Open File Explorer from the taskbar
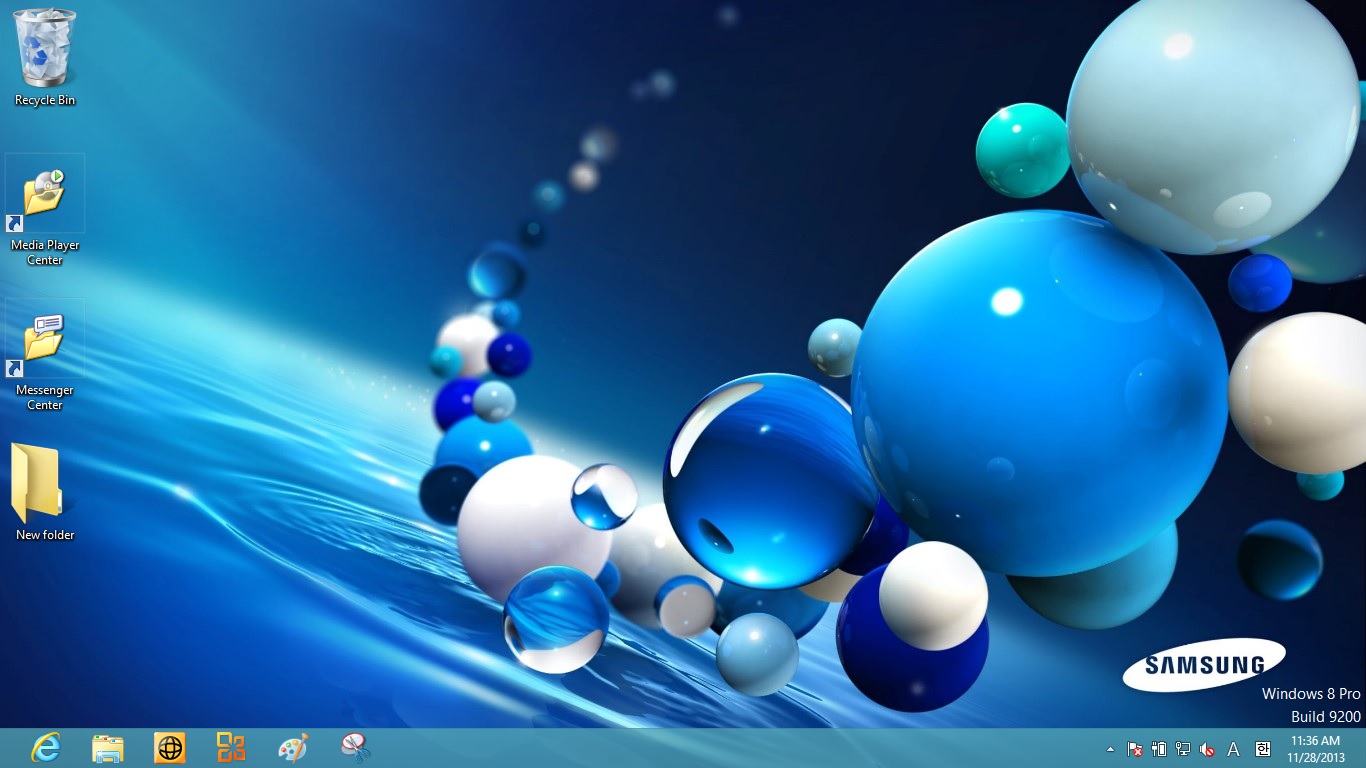 [x=108, y=748]
